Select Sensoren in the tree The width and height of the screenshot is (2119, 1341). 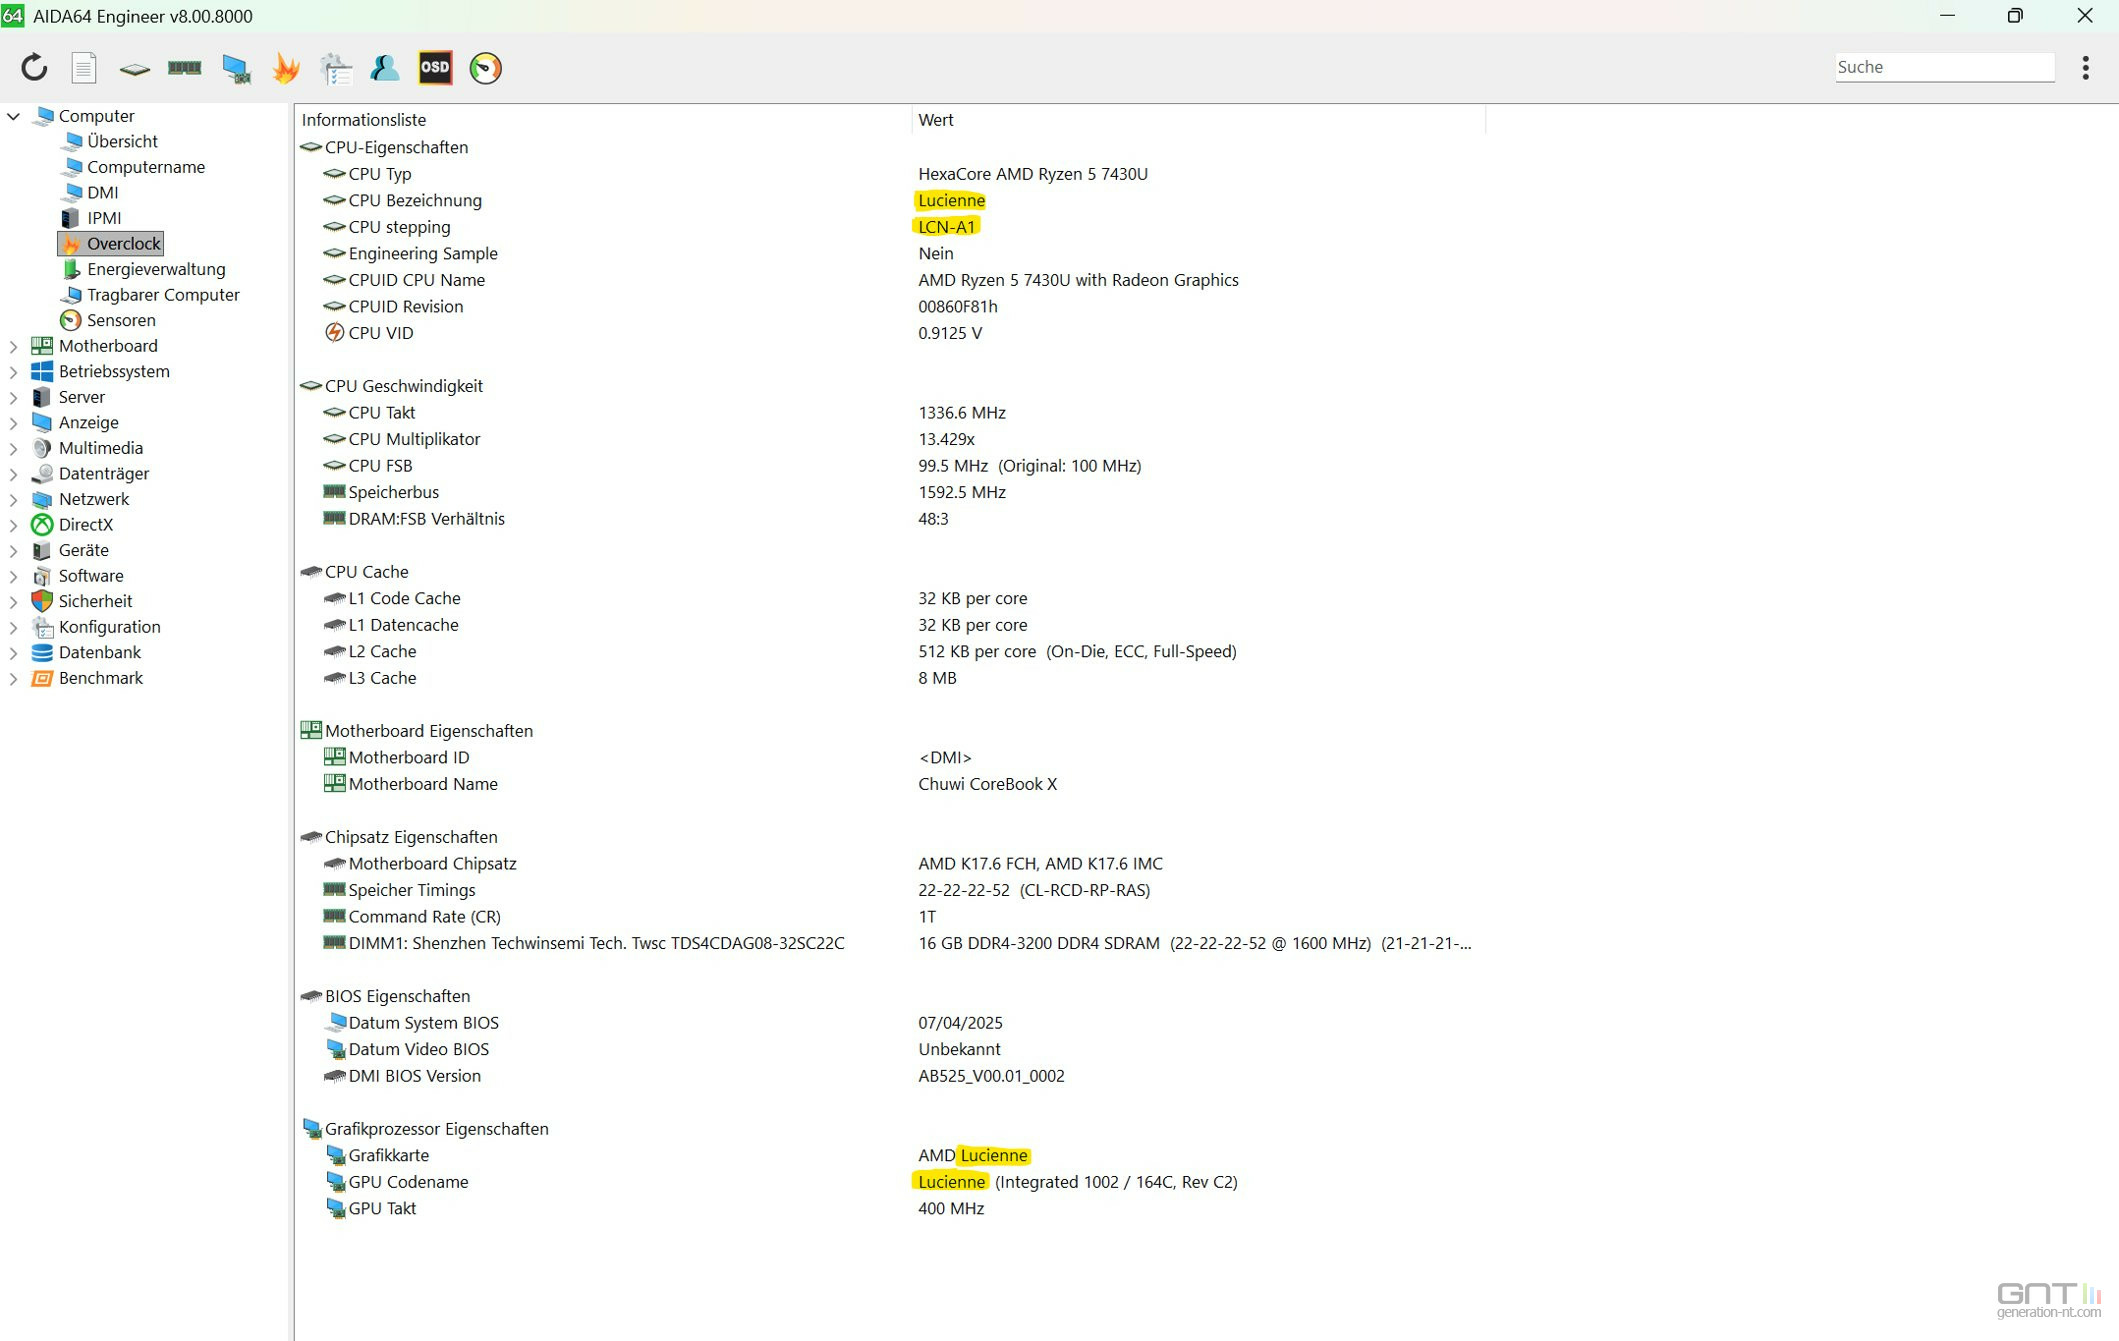(120, 320)
